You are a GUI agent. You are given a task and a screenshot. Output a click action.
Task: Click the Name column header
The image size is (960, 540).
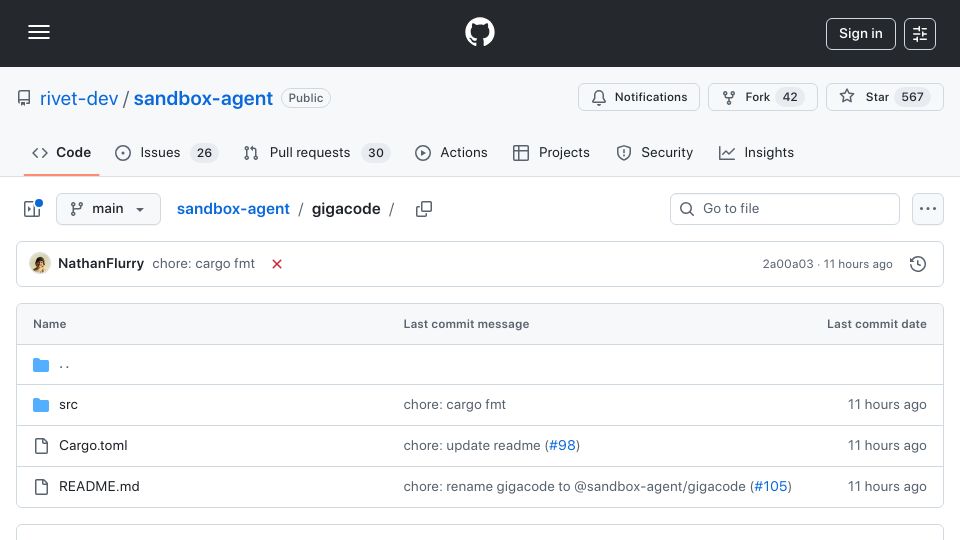coord(50,324)
